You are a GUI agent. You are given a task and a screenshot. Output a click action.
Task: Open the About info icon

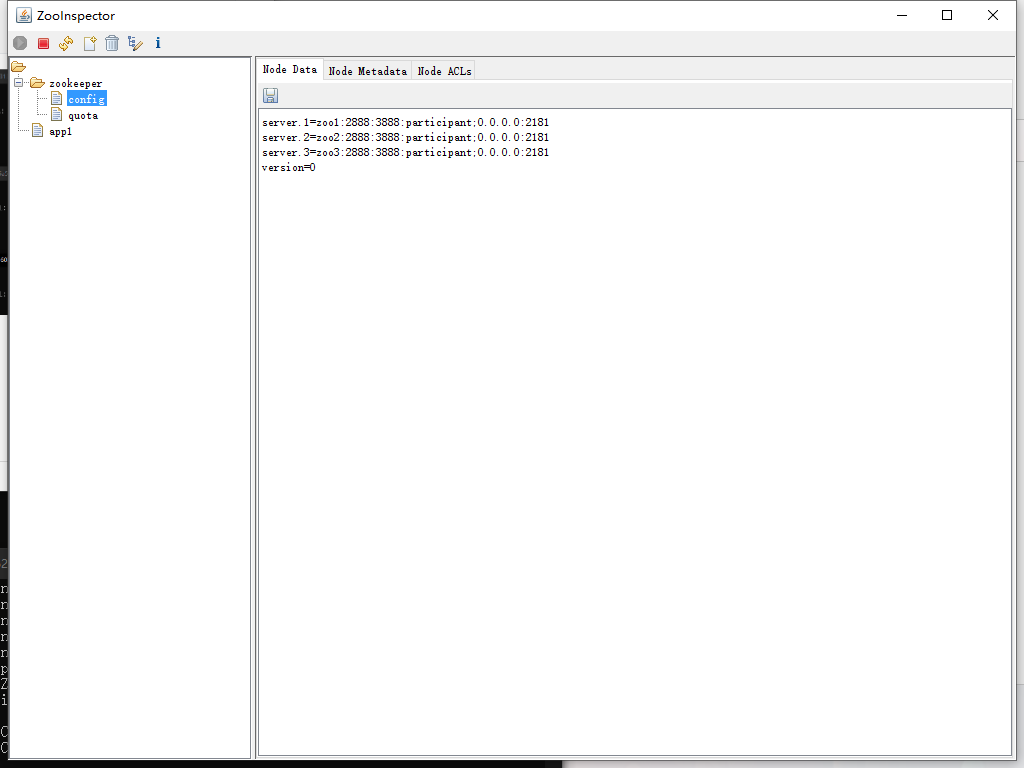(x=158, y=43)
